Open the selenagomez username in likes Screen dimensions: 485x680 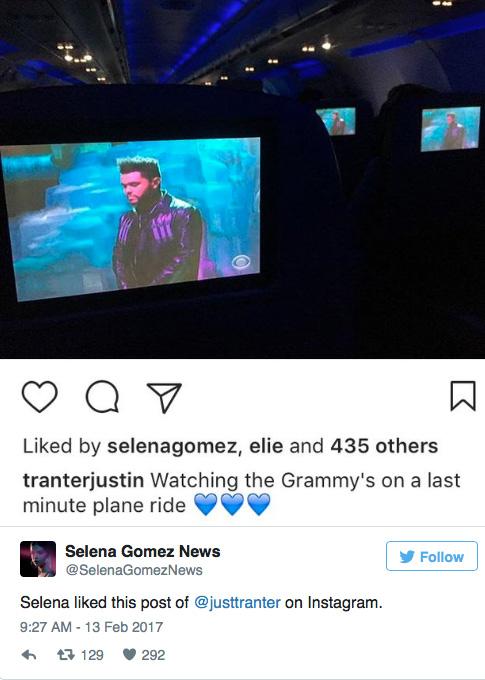pyautogui.click(x=174, y=447)
